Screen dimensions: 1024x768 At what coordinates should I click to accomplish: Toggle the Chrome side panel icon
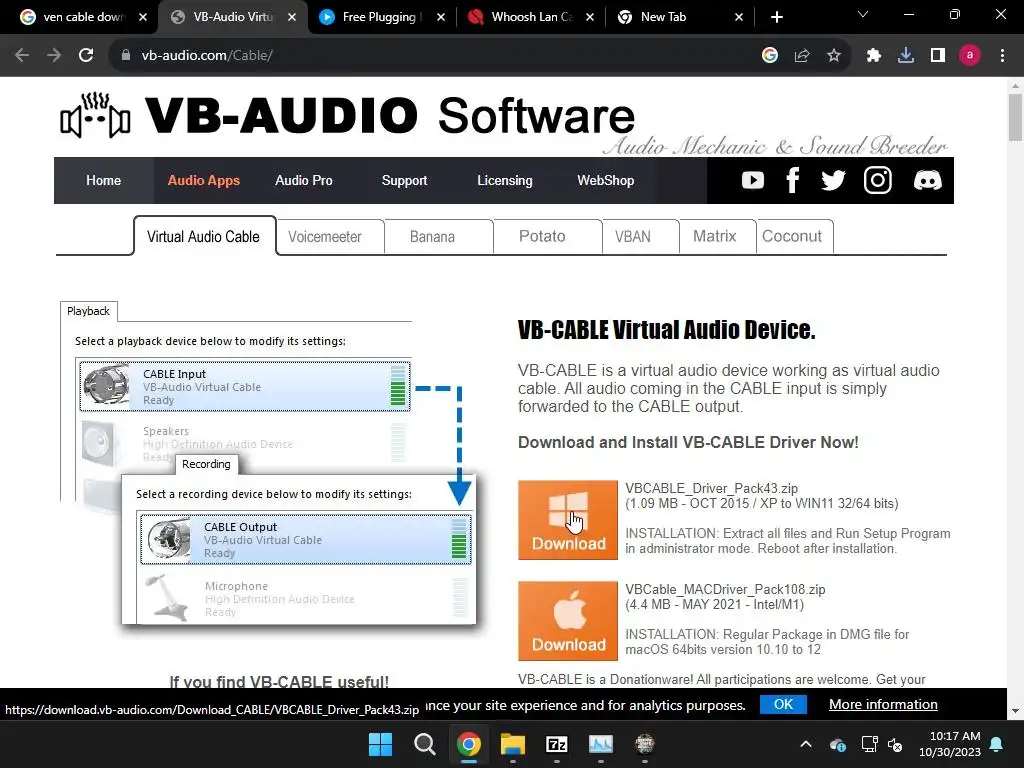[x=938, y=56]
